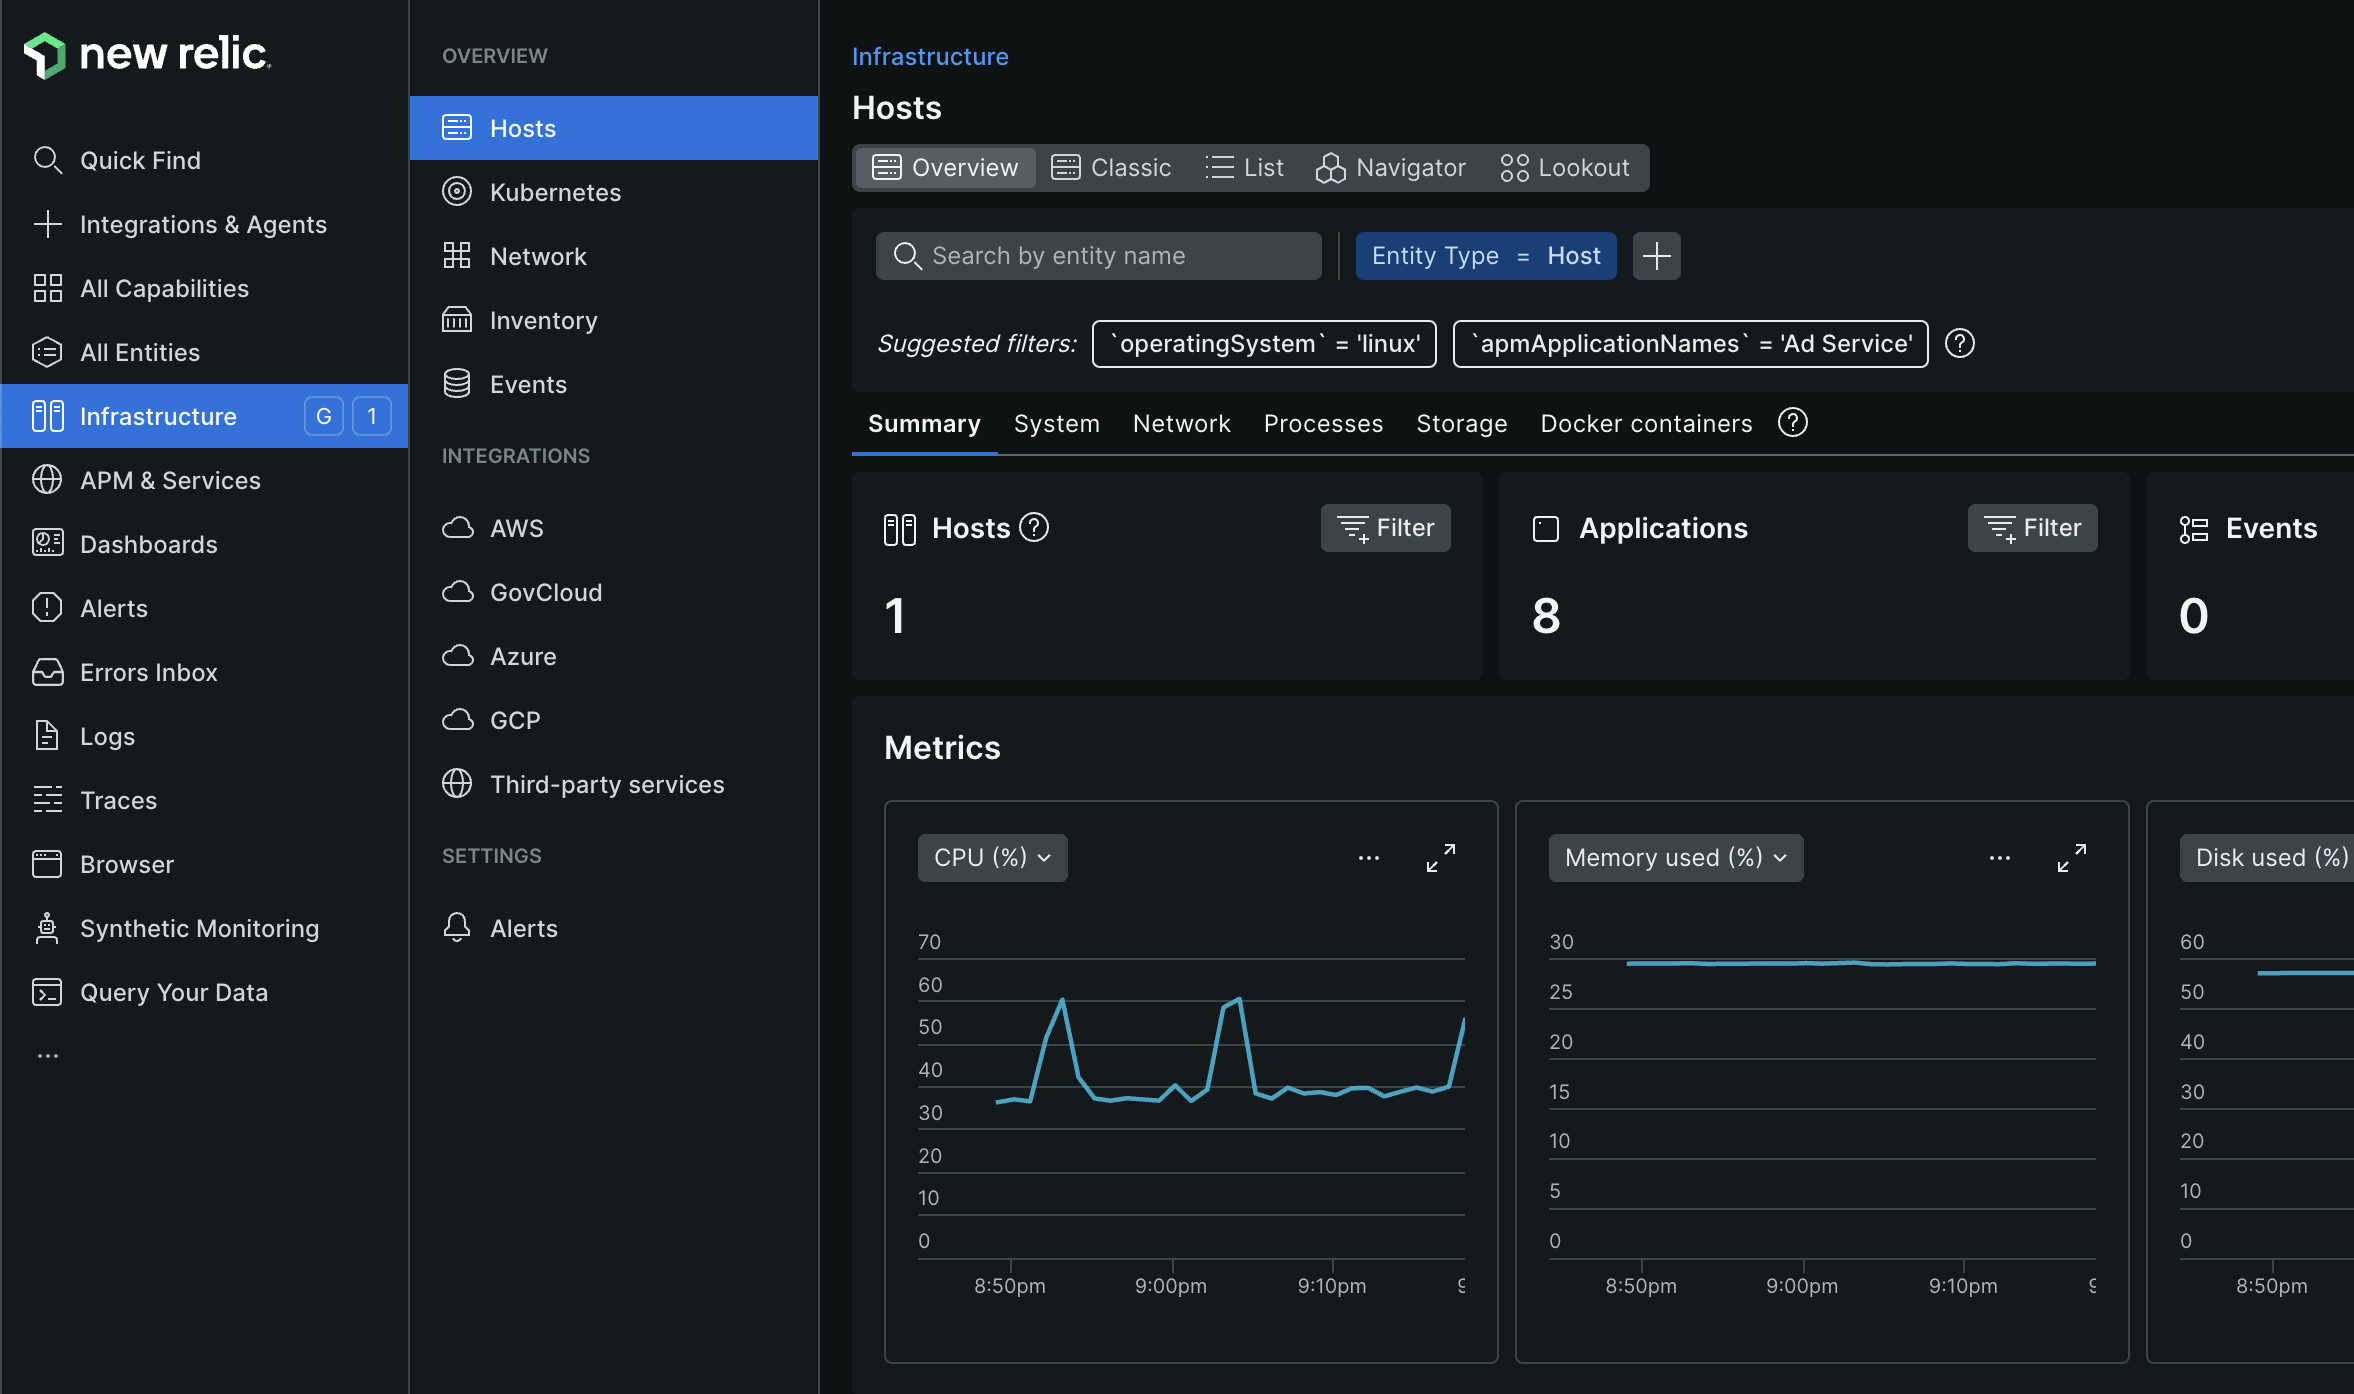Switch to List view
The height and width of the screenshot is (1394, 2354).
pos(1245,167)
